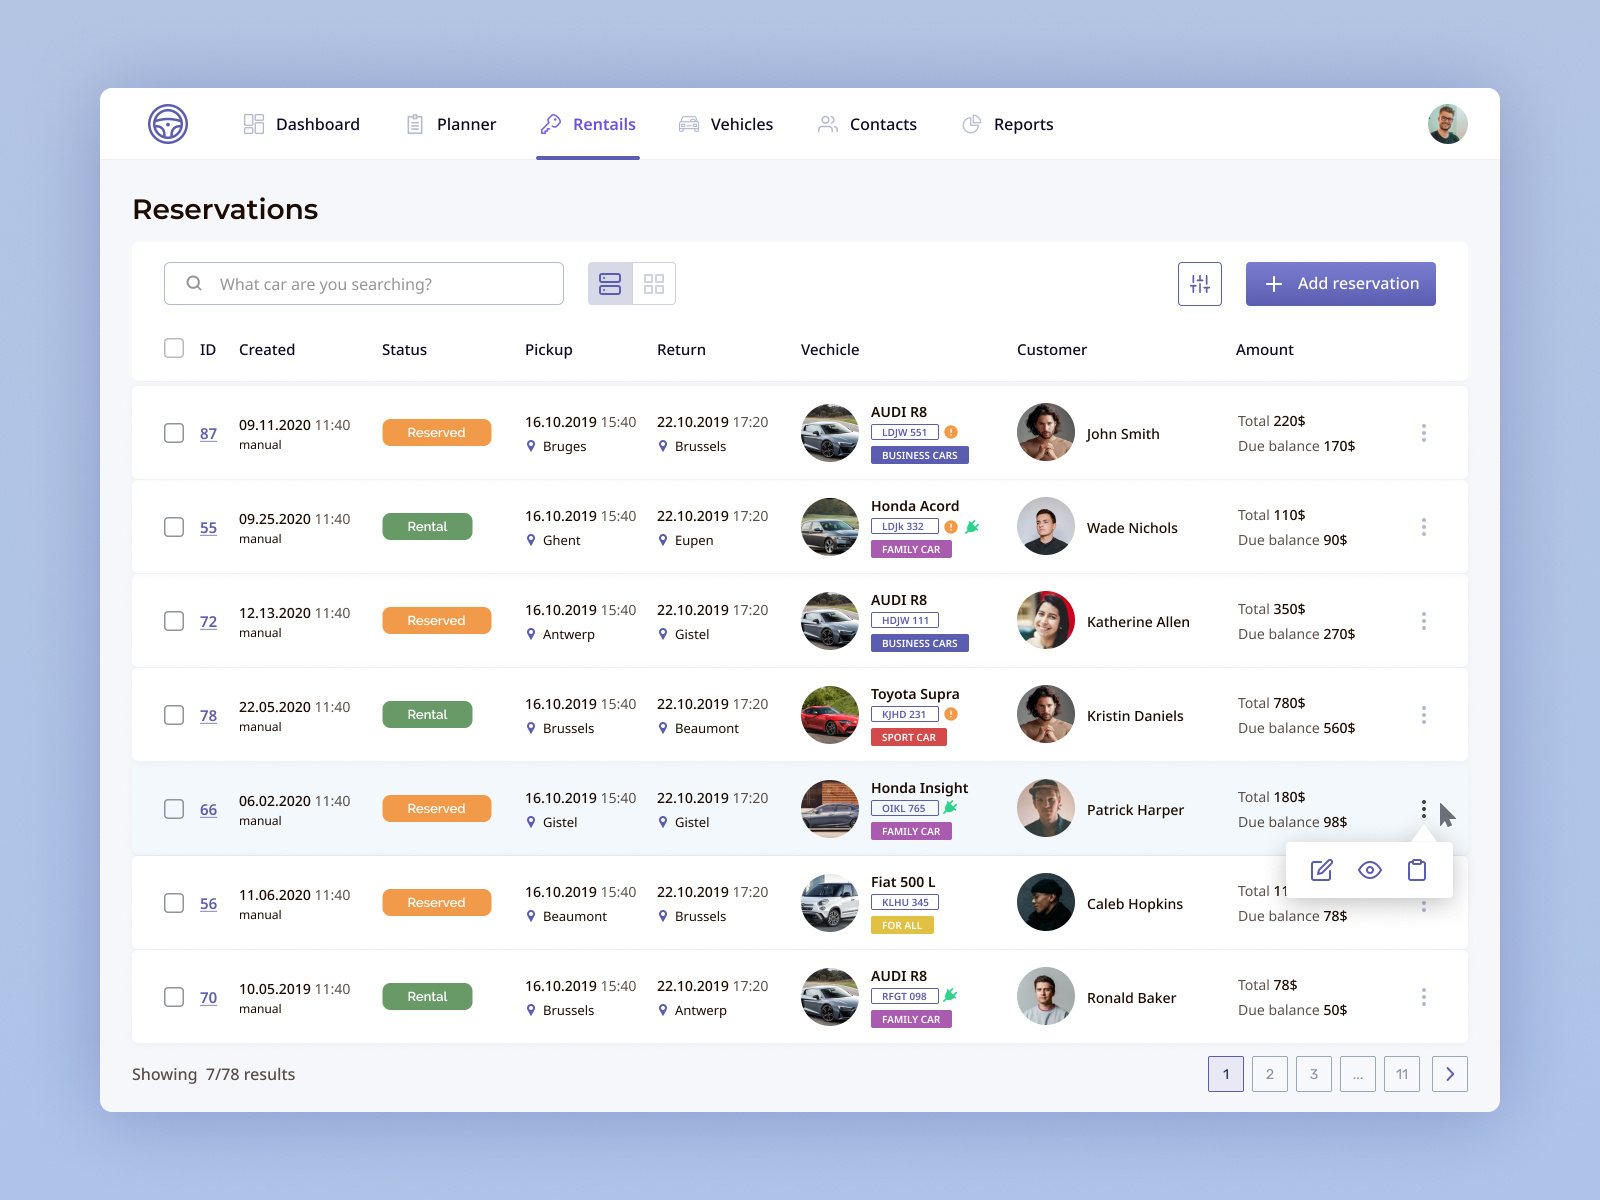The image size is (1600, 1200).
Task: Open reservation 72 via its ID link
Action: click(208, 621)
